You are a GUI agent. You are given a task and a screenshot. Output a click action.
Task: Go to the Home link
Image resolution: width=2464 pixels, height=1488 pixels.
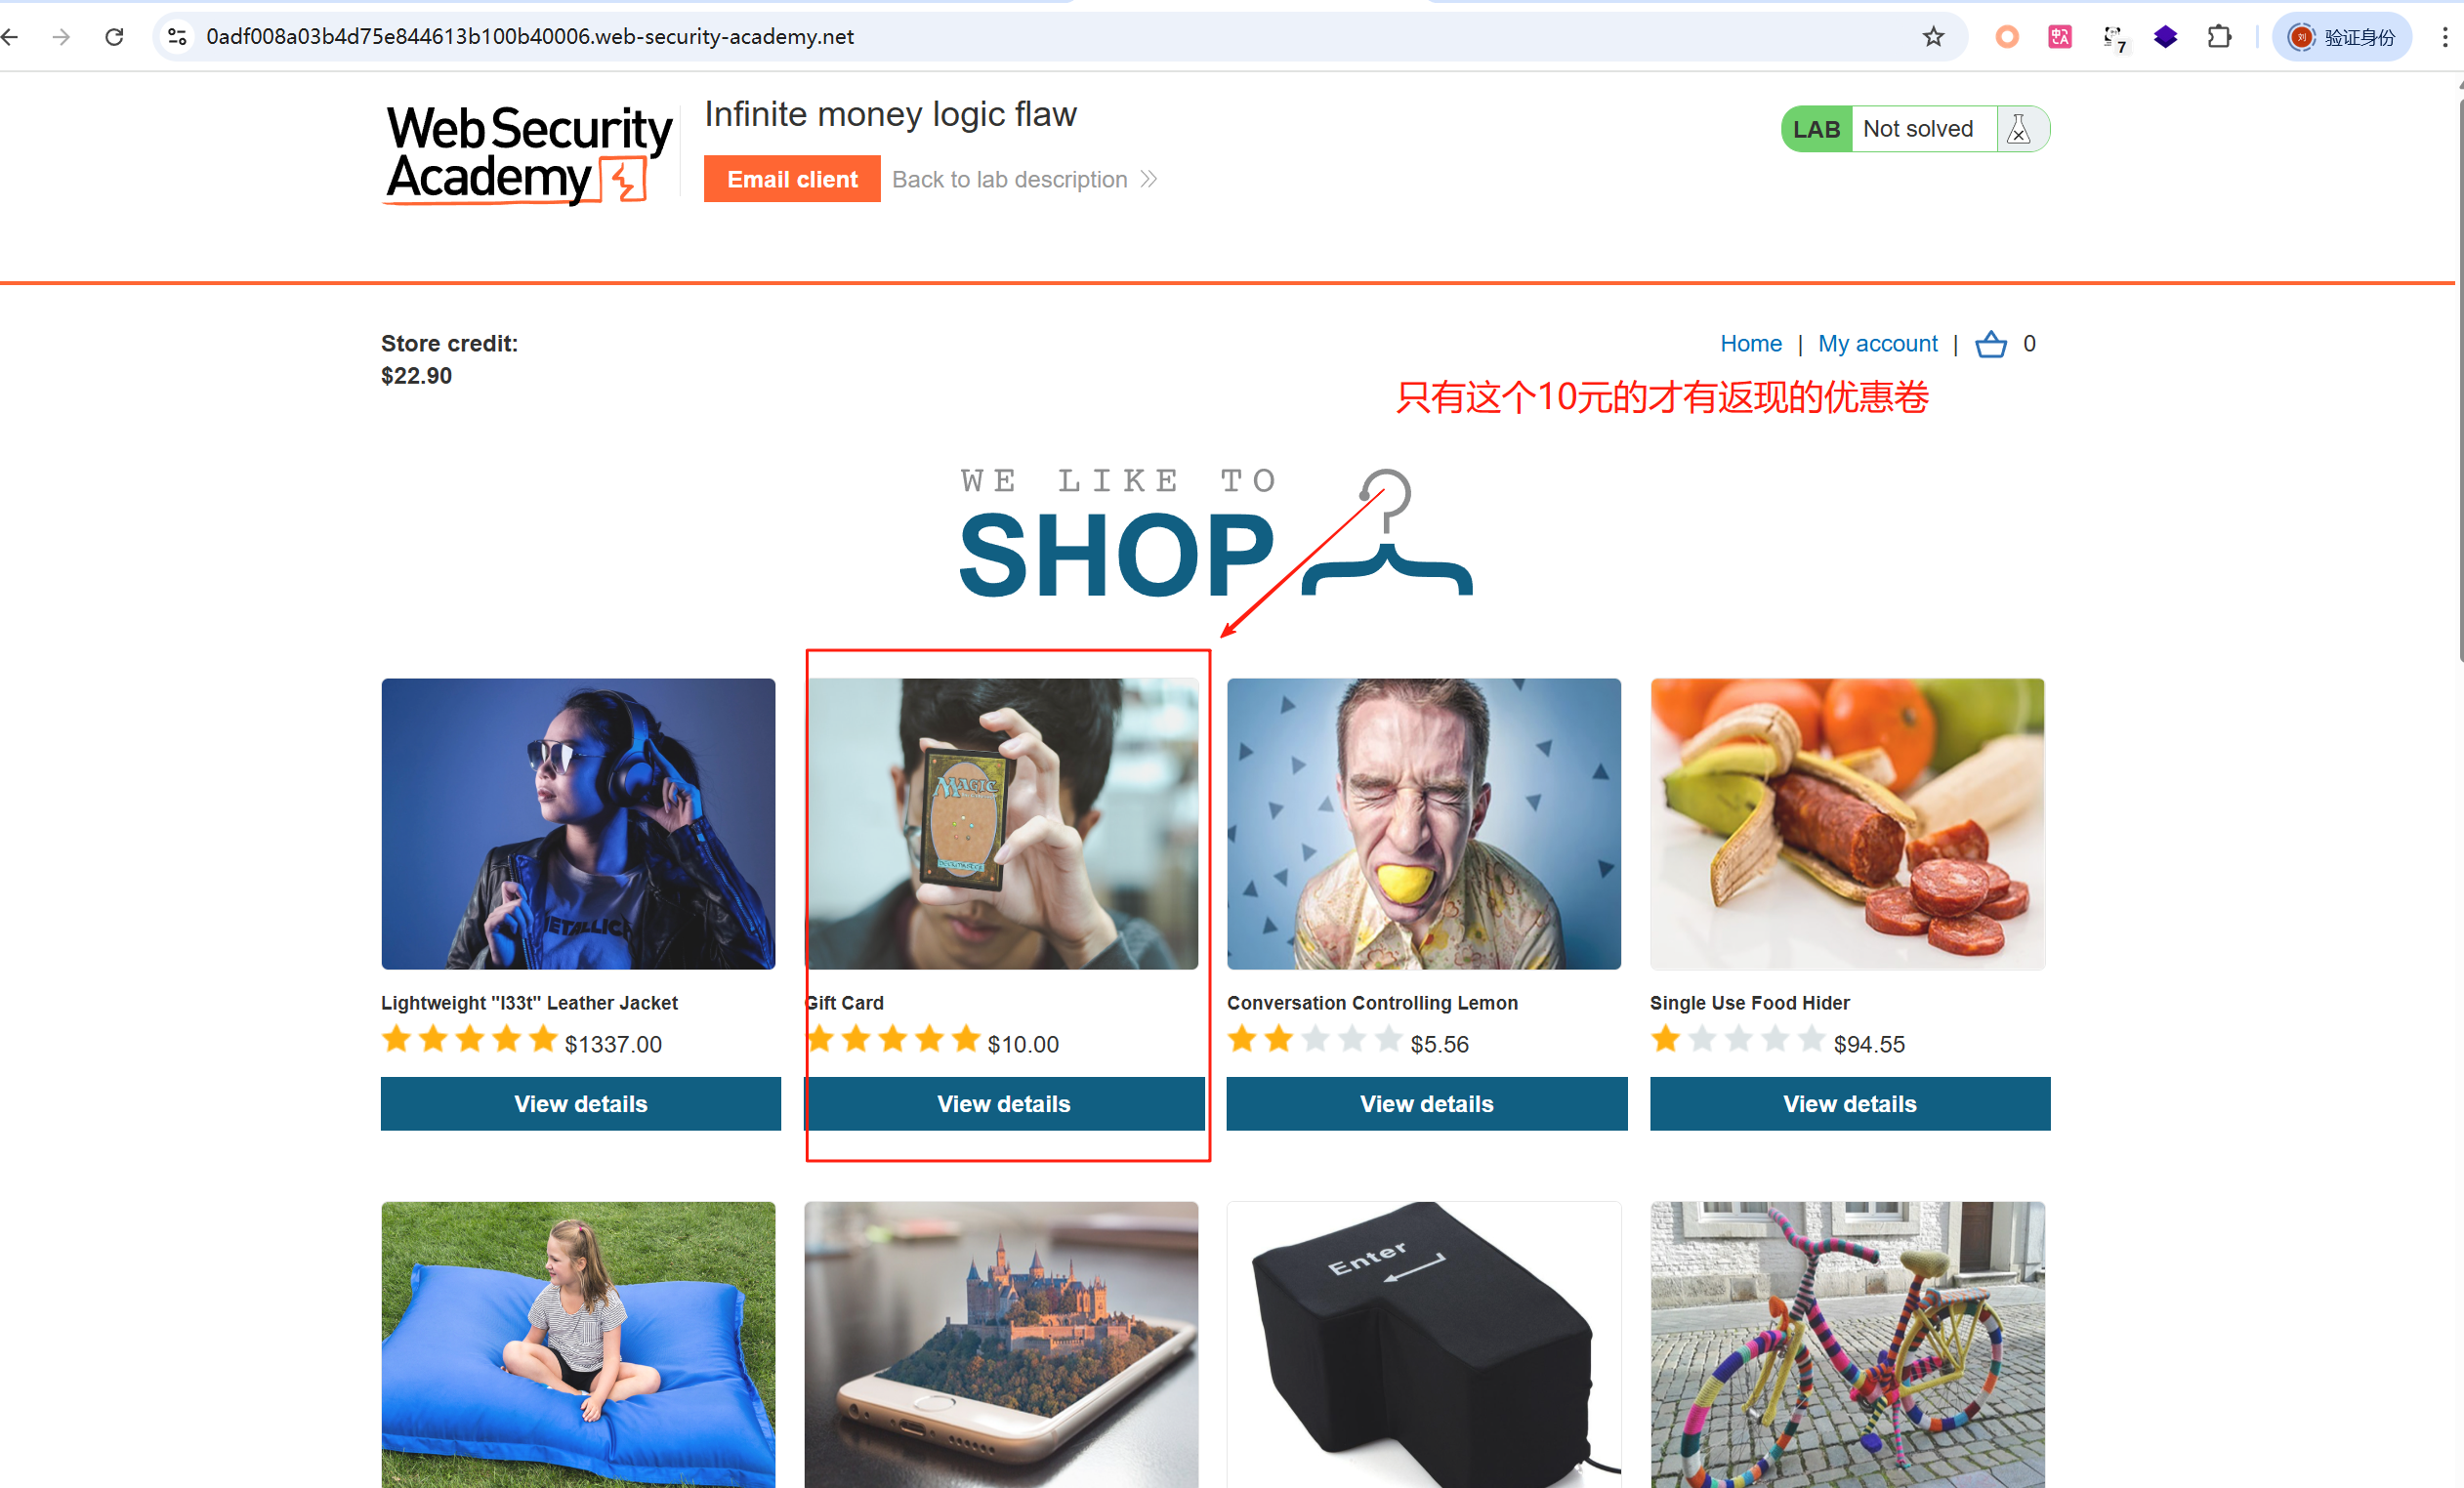(x=1750, y=344)
